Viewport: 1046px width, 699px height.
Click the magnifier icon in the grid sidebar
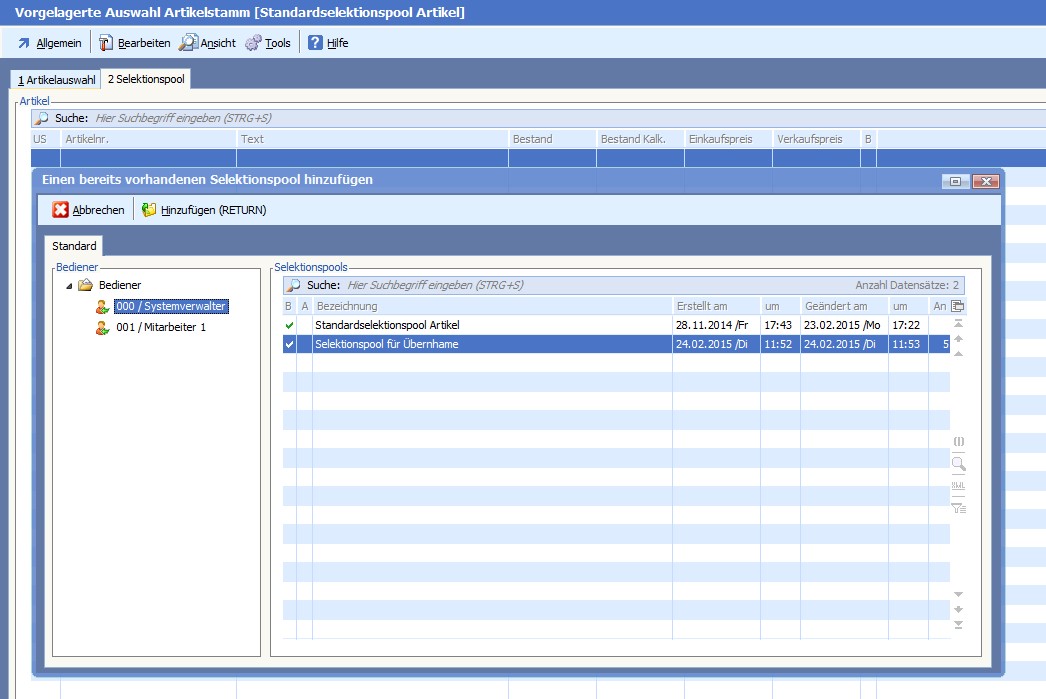[958, 464]
